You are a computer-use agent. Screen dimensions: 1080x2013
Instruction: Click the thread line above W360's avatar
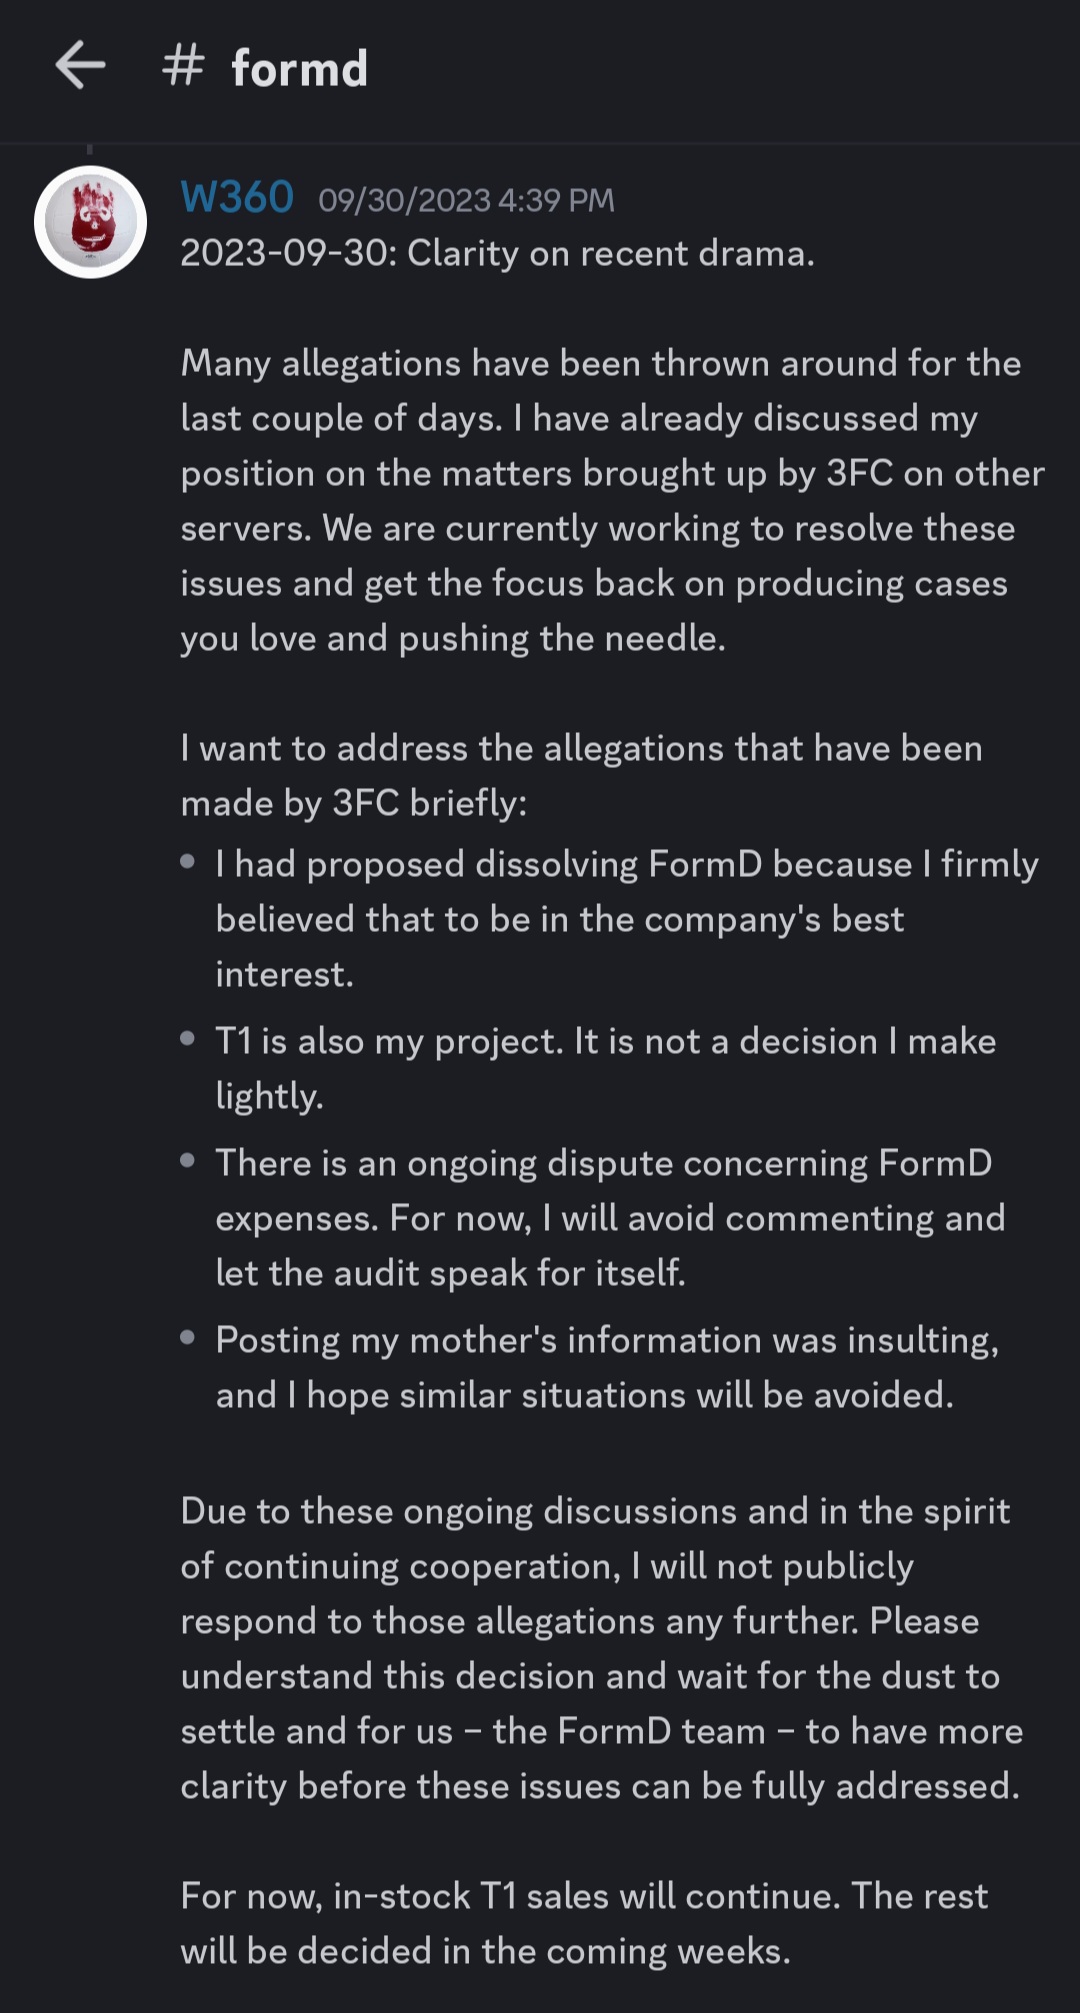coord(90,151)
